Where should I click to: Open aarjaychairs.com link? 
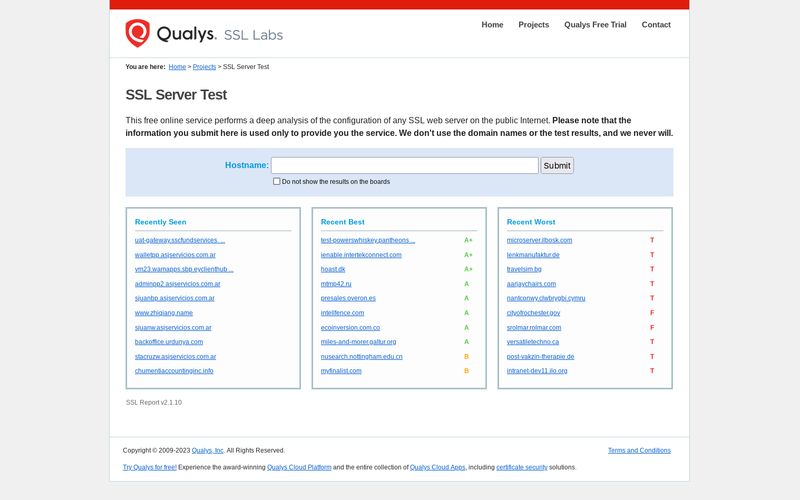[531, 284]
